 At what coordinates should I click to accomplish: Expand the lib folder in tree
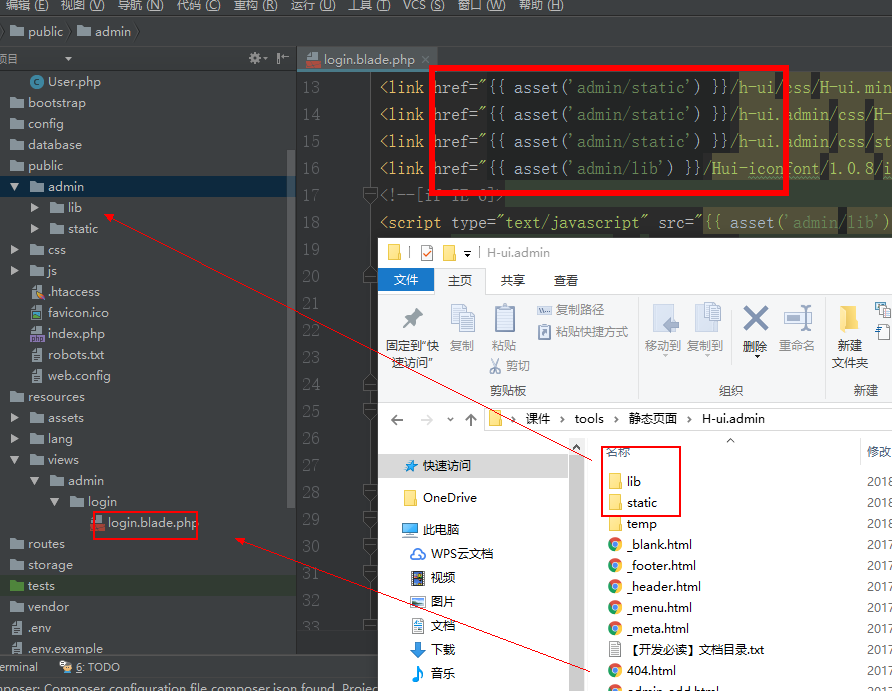(35, 208)
